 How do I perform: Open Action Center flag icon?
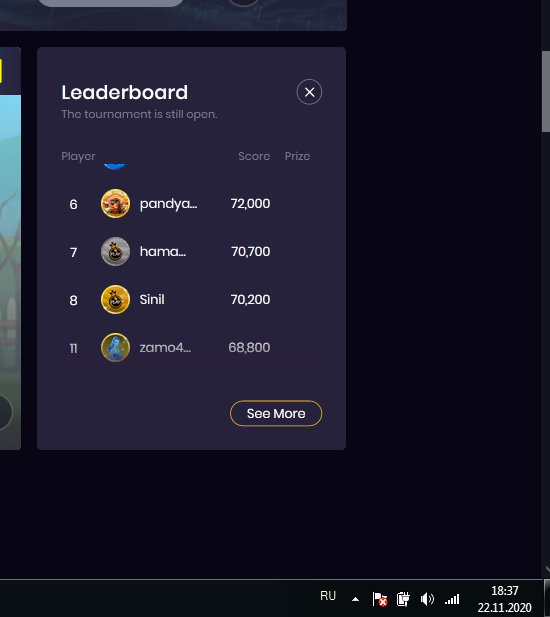pos(380,599)
